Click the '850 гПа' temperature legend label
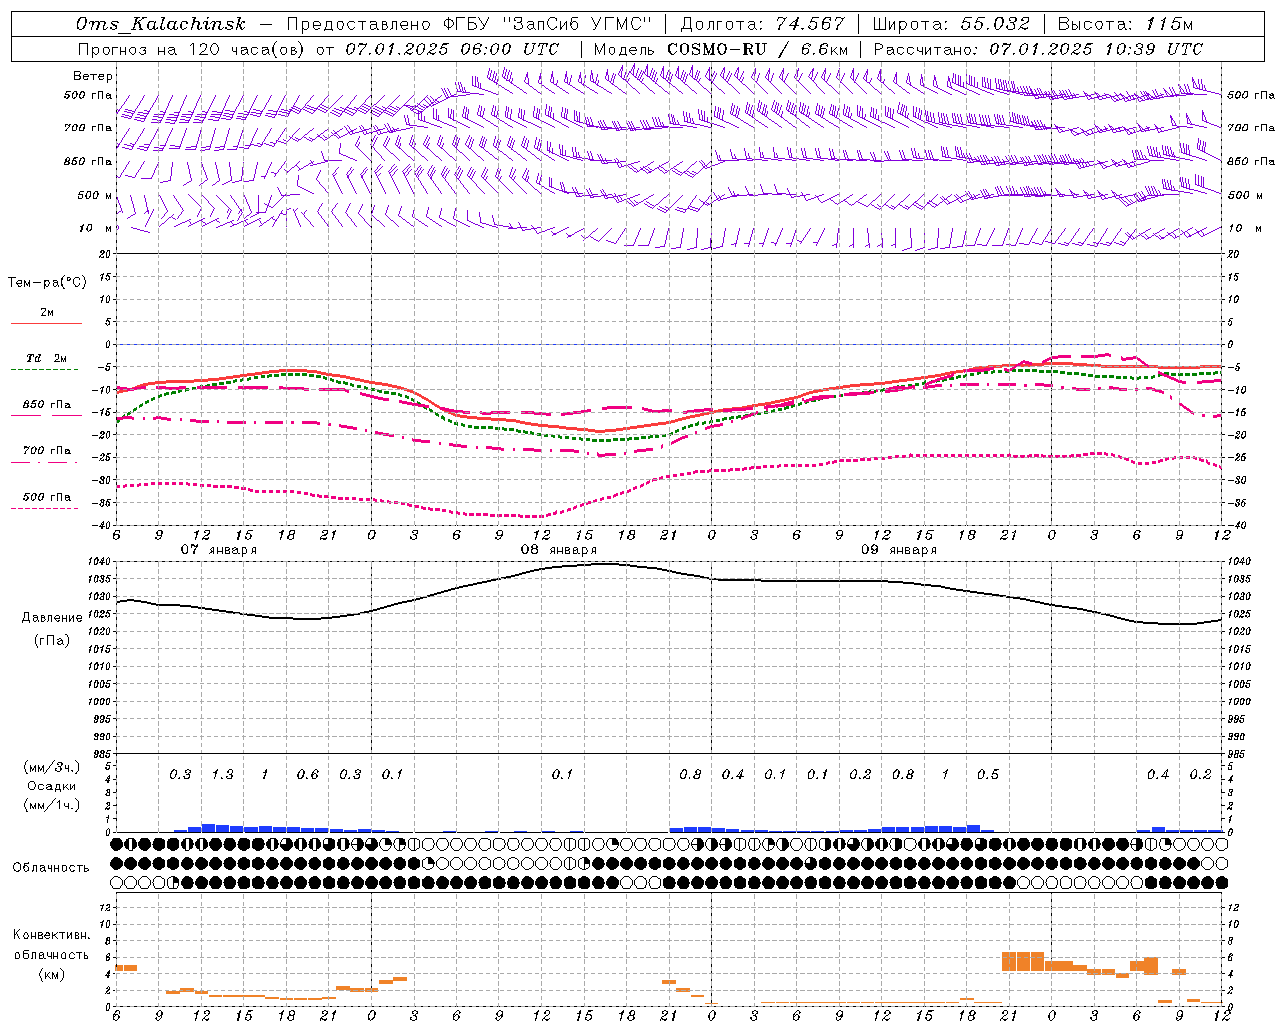 [x=47, y=405]
